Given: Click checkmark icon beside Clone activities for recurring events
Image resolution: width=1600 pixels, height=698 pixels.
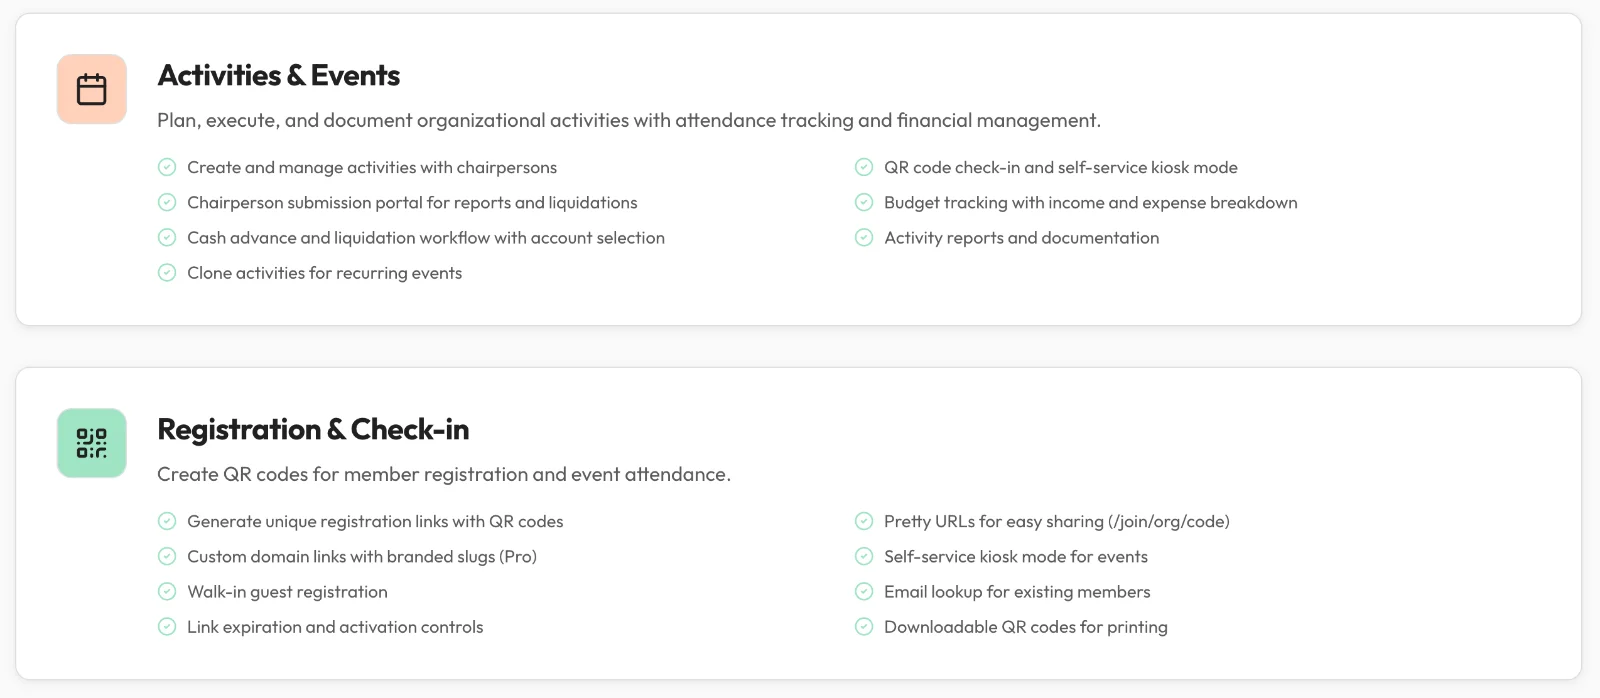Looking at the screenshot, I should point(167,272).
